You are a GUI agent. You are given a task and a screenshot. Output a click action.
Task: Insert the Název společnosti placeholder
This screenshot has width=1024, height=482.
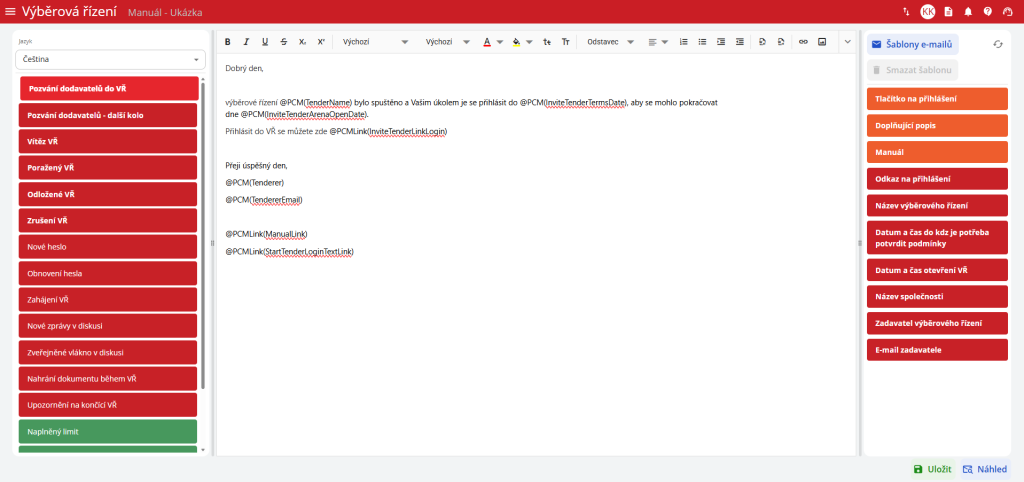[937, 297]
